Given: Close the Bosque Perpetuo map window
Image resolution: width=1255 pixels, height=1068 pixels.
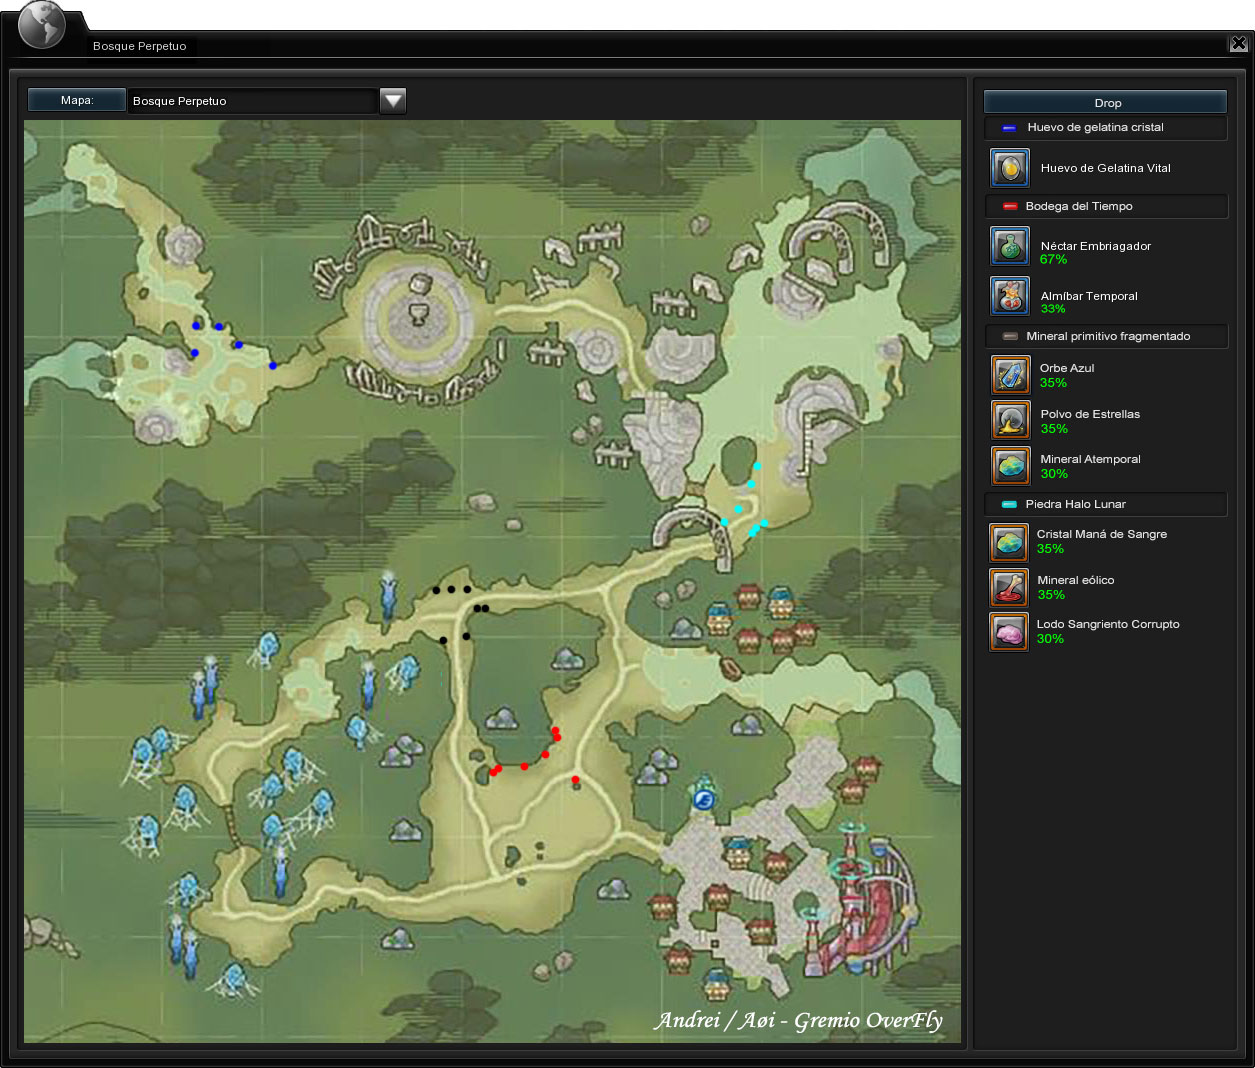Looking at the screenshot, I should [x=1238, y=43].
